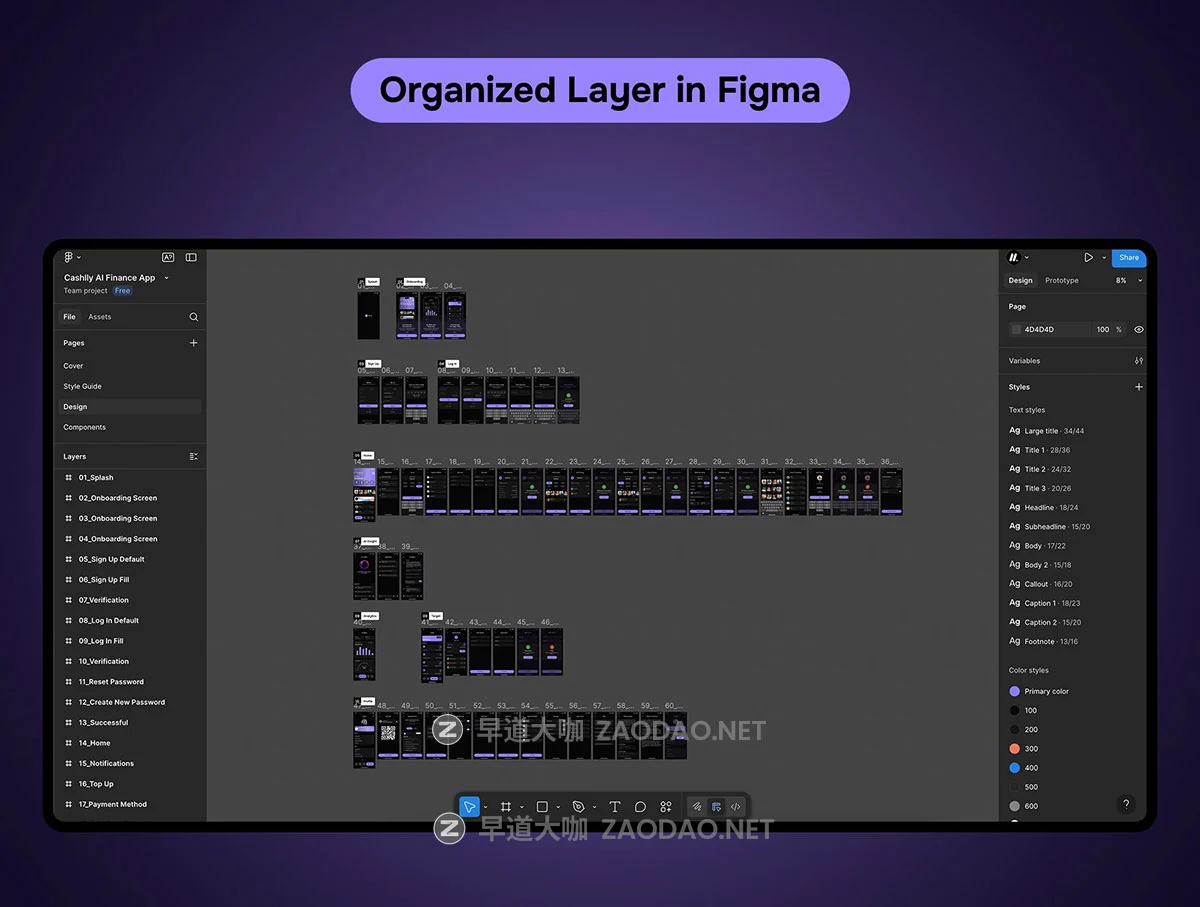Image resolution: width=1200 pixels, height=907 pixels.
Task: Toggle the sidebar panel layout icon
Action: tap(191, 258)
